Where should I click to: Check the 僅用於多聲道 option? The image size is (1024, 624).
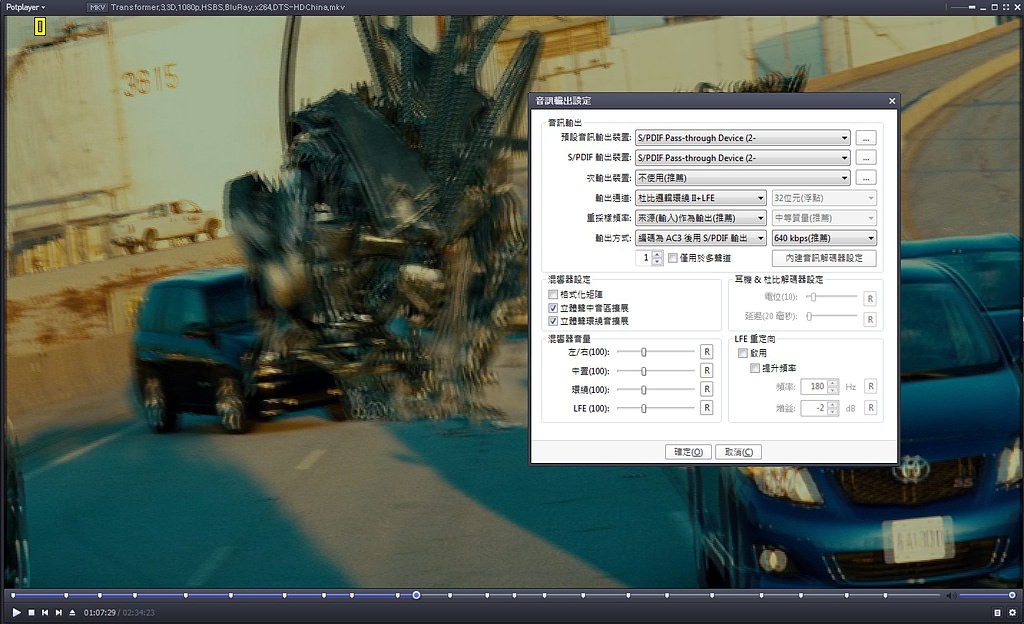(673, 258)
